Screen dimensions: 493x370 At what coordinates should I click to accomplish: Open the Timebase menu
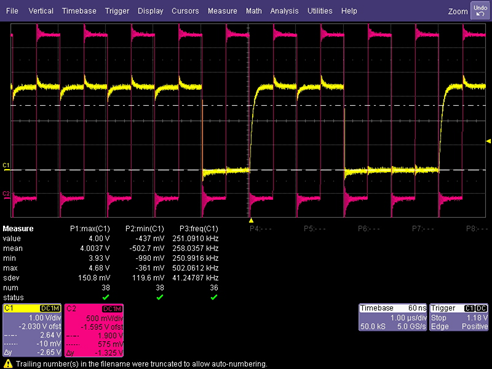pos(79,11)
